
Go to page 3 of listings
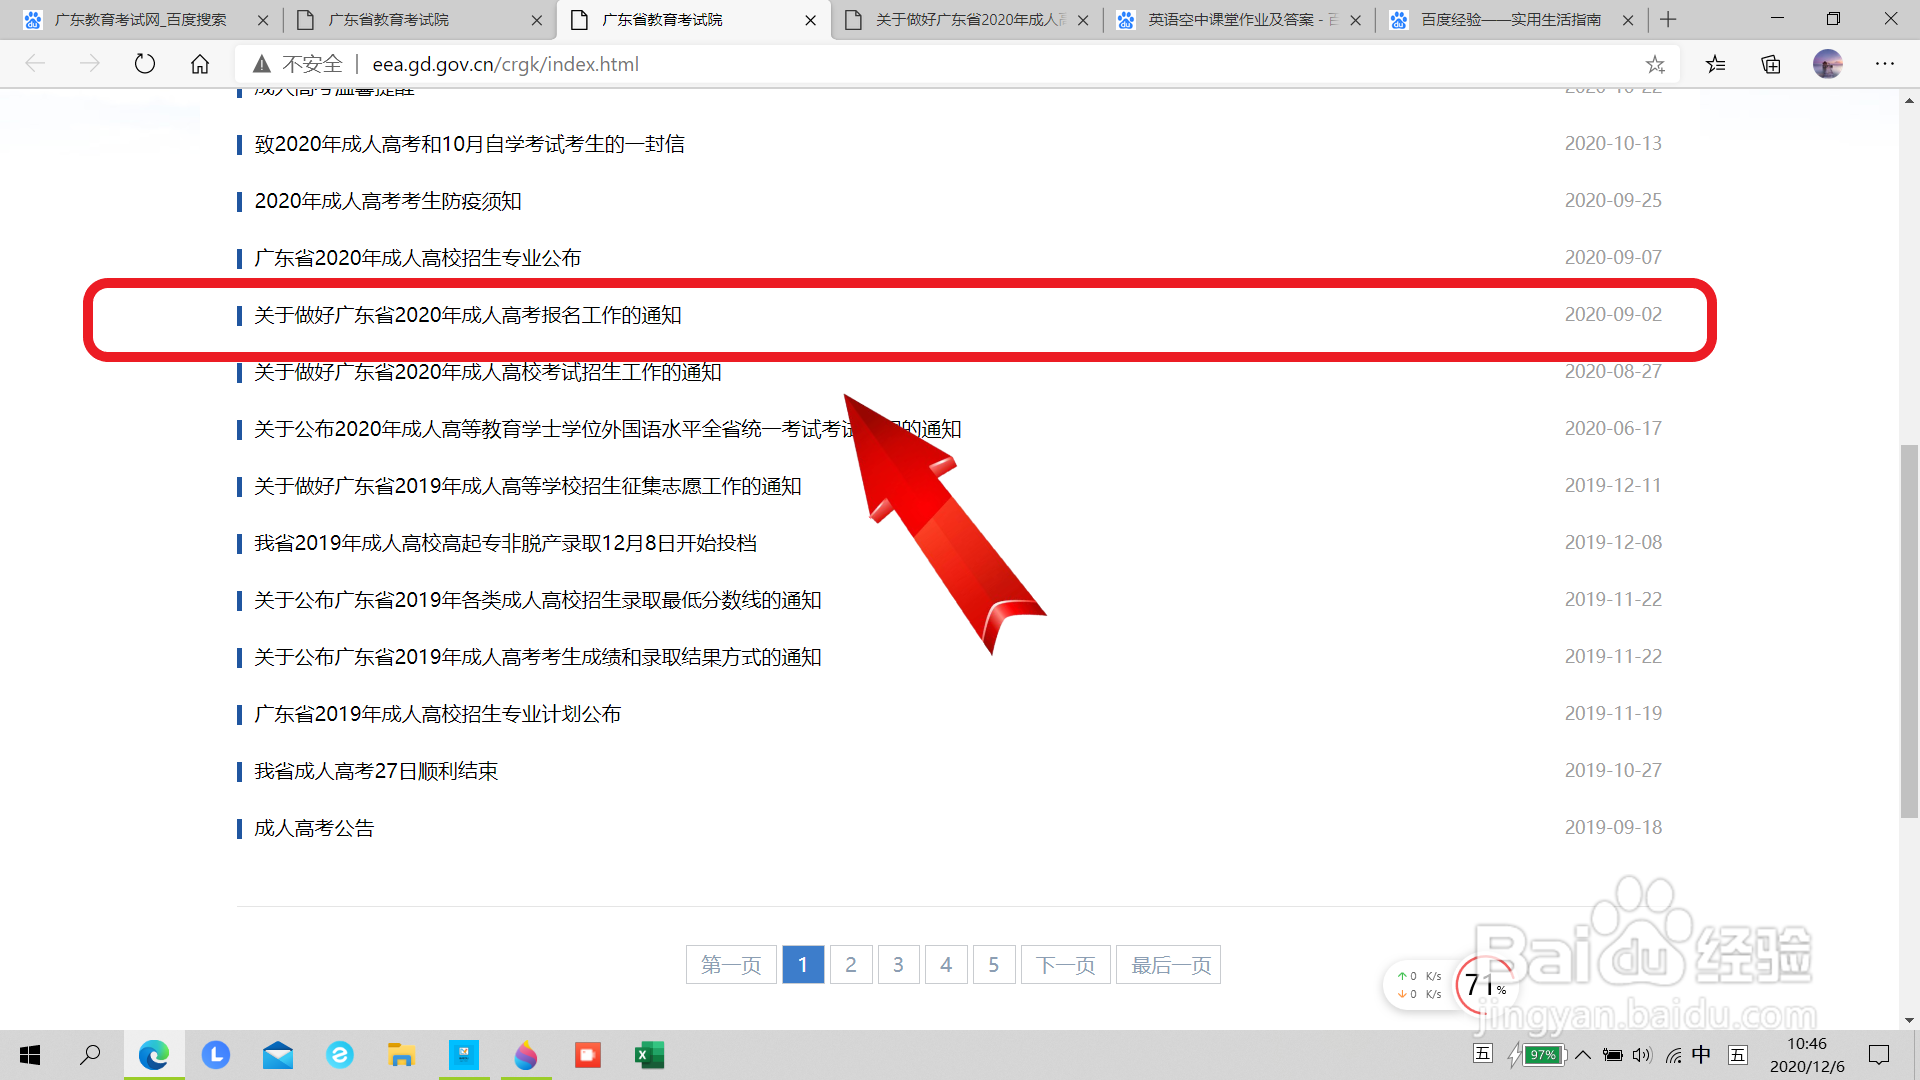898,965
